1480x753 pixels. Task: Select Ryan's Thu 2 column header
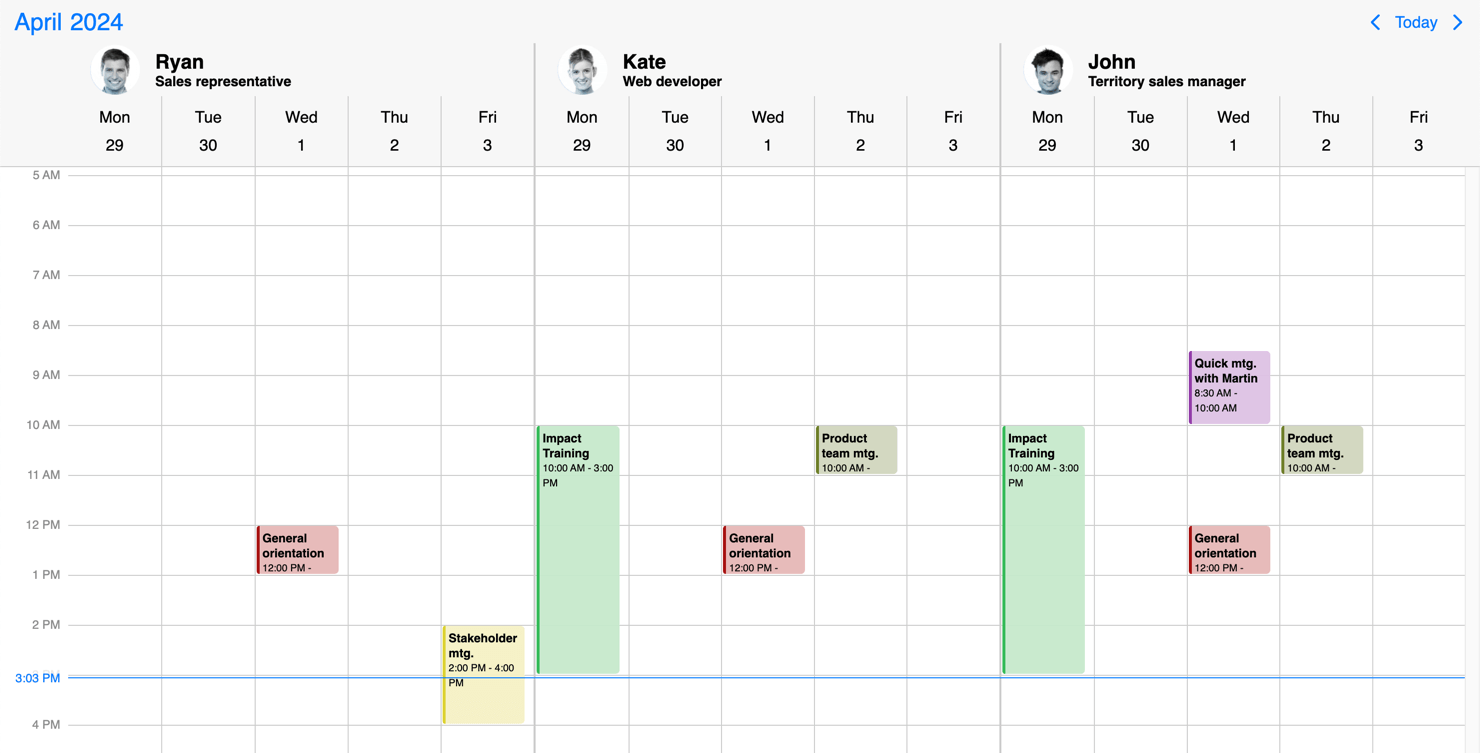tap(394, 131)
